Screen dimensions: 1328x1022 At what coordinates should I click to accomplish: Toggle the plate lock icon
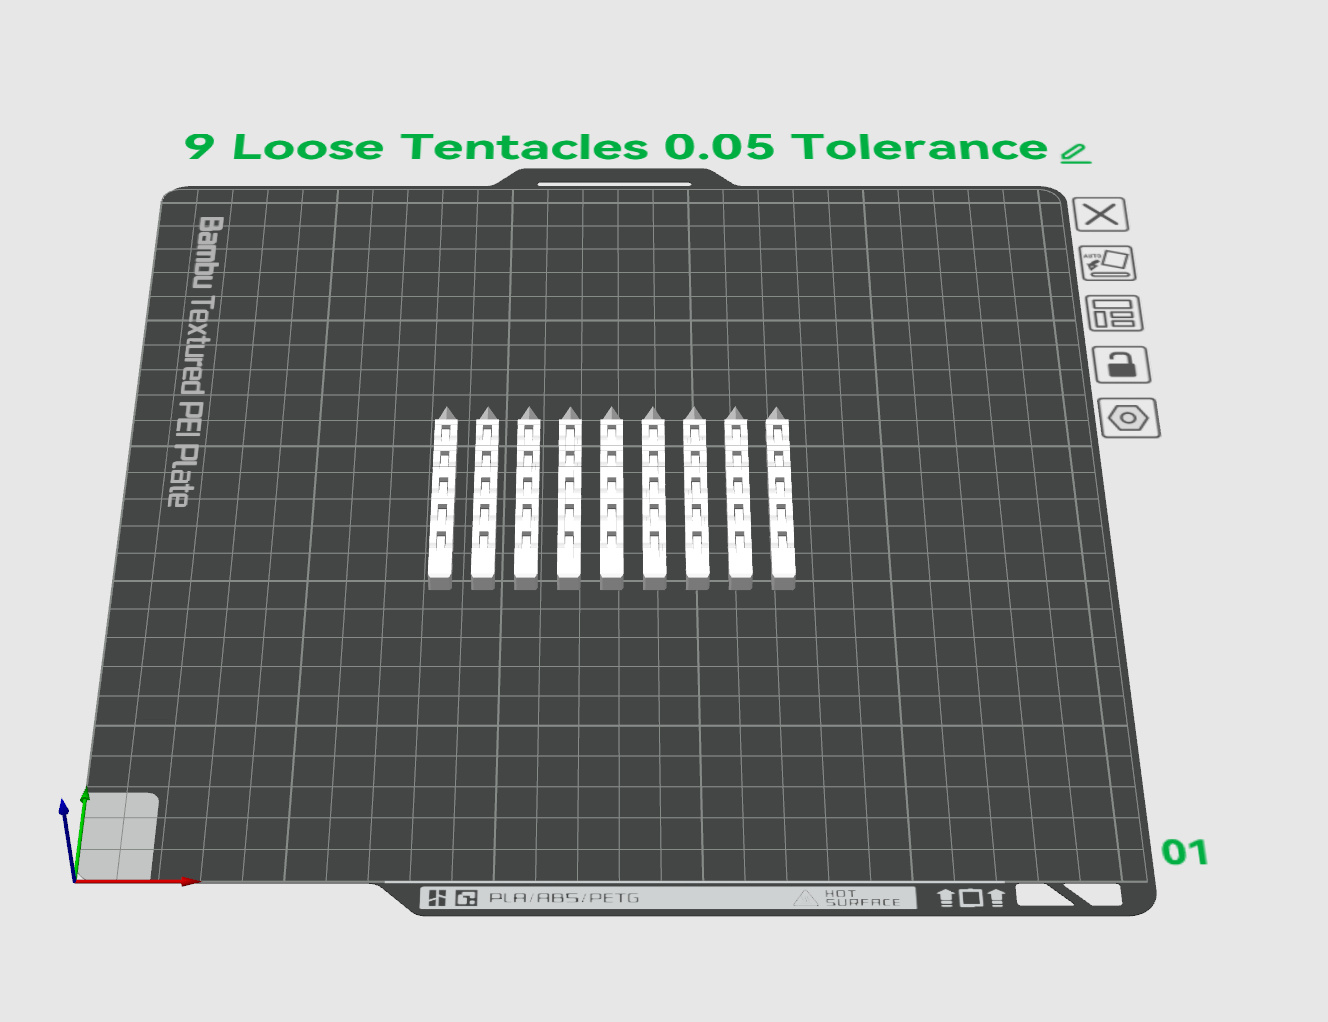(1121, 365)
